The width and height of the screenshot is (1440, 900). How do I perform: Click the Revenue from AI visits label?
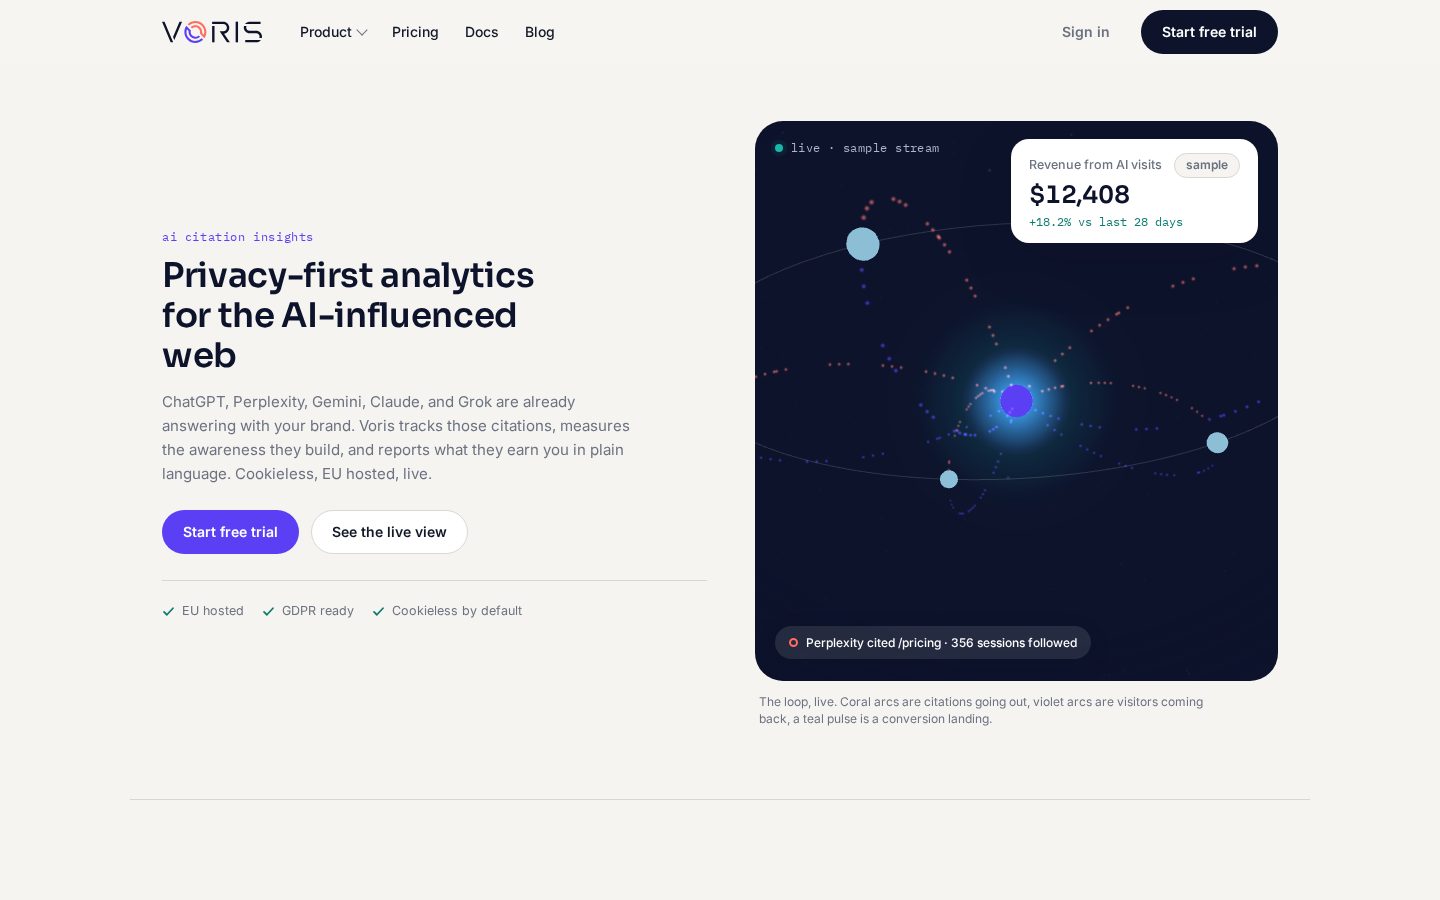point(1095,165)
